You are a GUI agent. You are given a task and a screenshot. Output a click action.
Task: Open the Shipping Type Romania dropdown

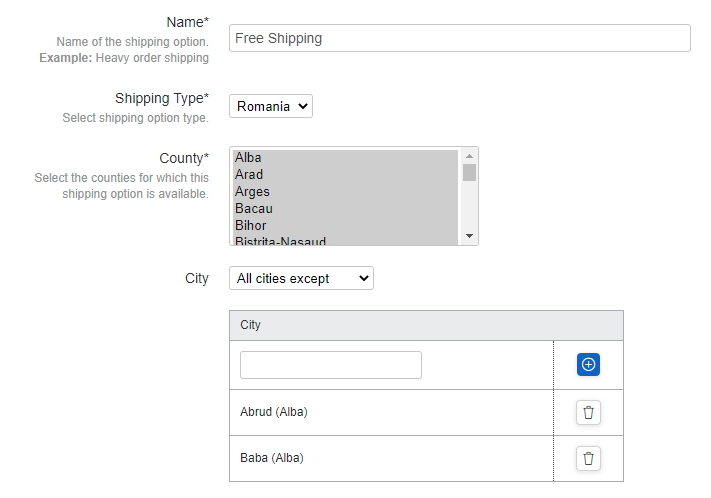pos(271,106)
